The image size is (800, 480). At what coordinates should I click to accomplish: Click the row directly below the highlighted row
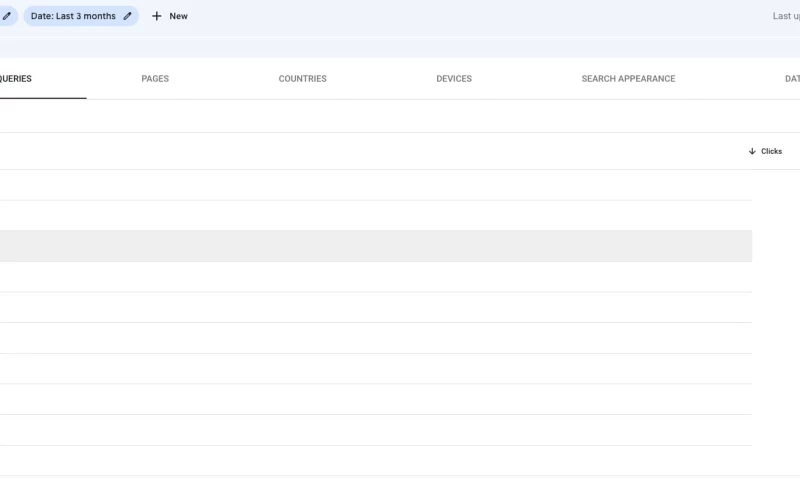pyautogui.click(x=375, y=277)
